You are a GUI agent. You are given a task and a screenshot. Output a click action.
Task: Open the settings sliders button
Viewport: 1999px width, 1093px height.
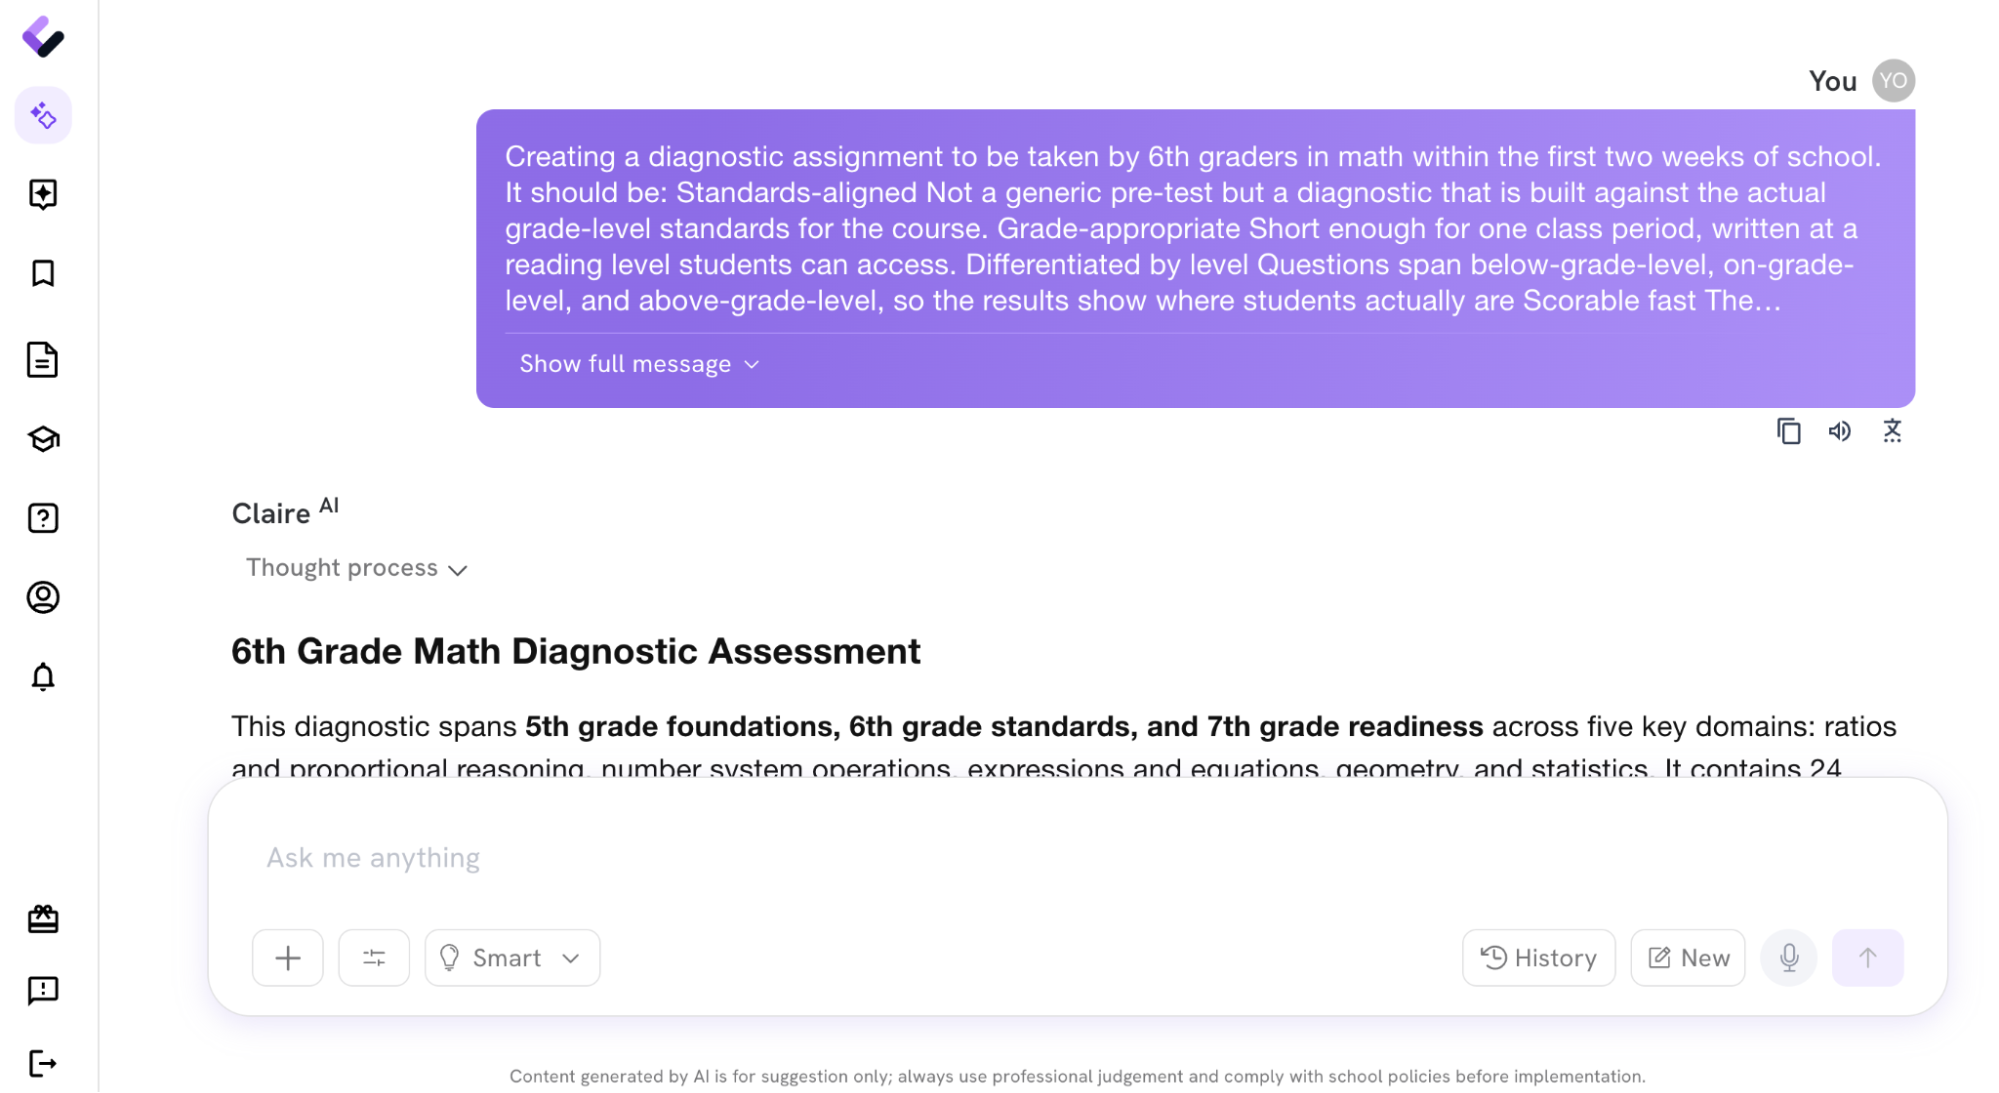(374, 958)
